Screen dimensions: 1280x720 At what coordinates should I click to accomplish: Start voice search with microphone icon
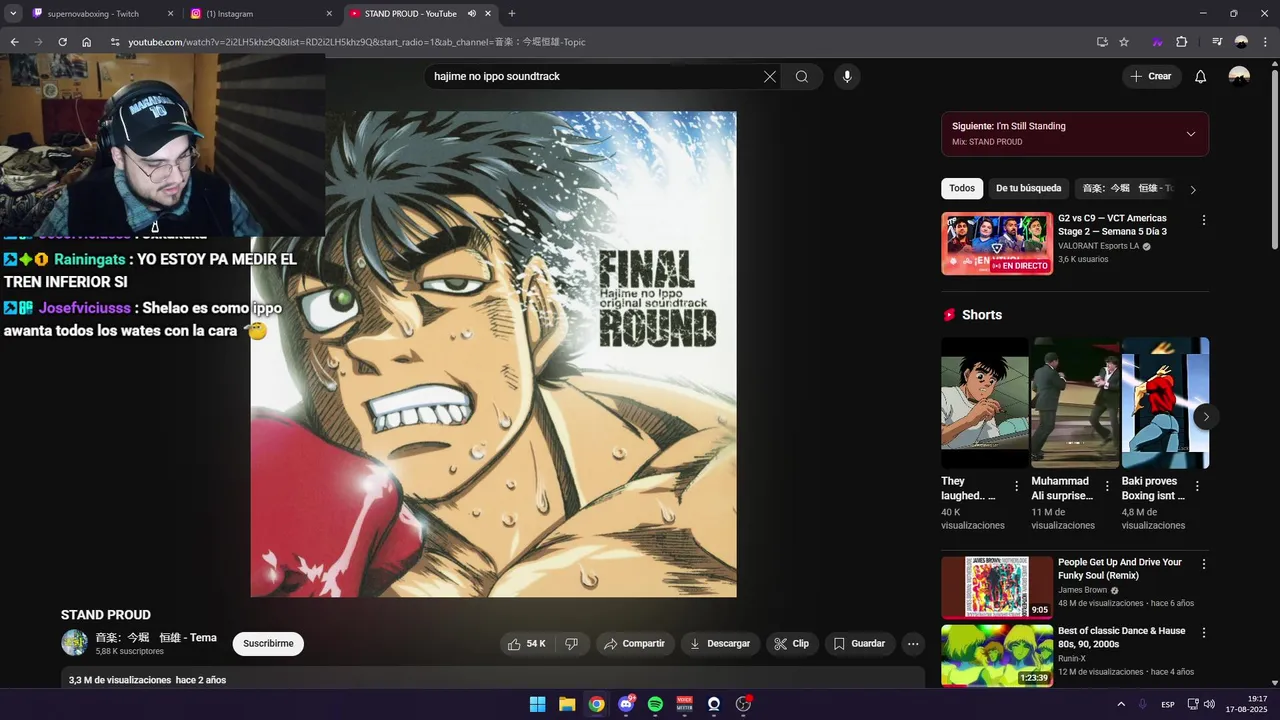[847, 77]
